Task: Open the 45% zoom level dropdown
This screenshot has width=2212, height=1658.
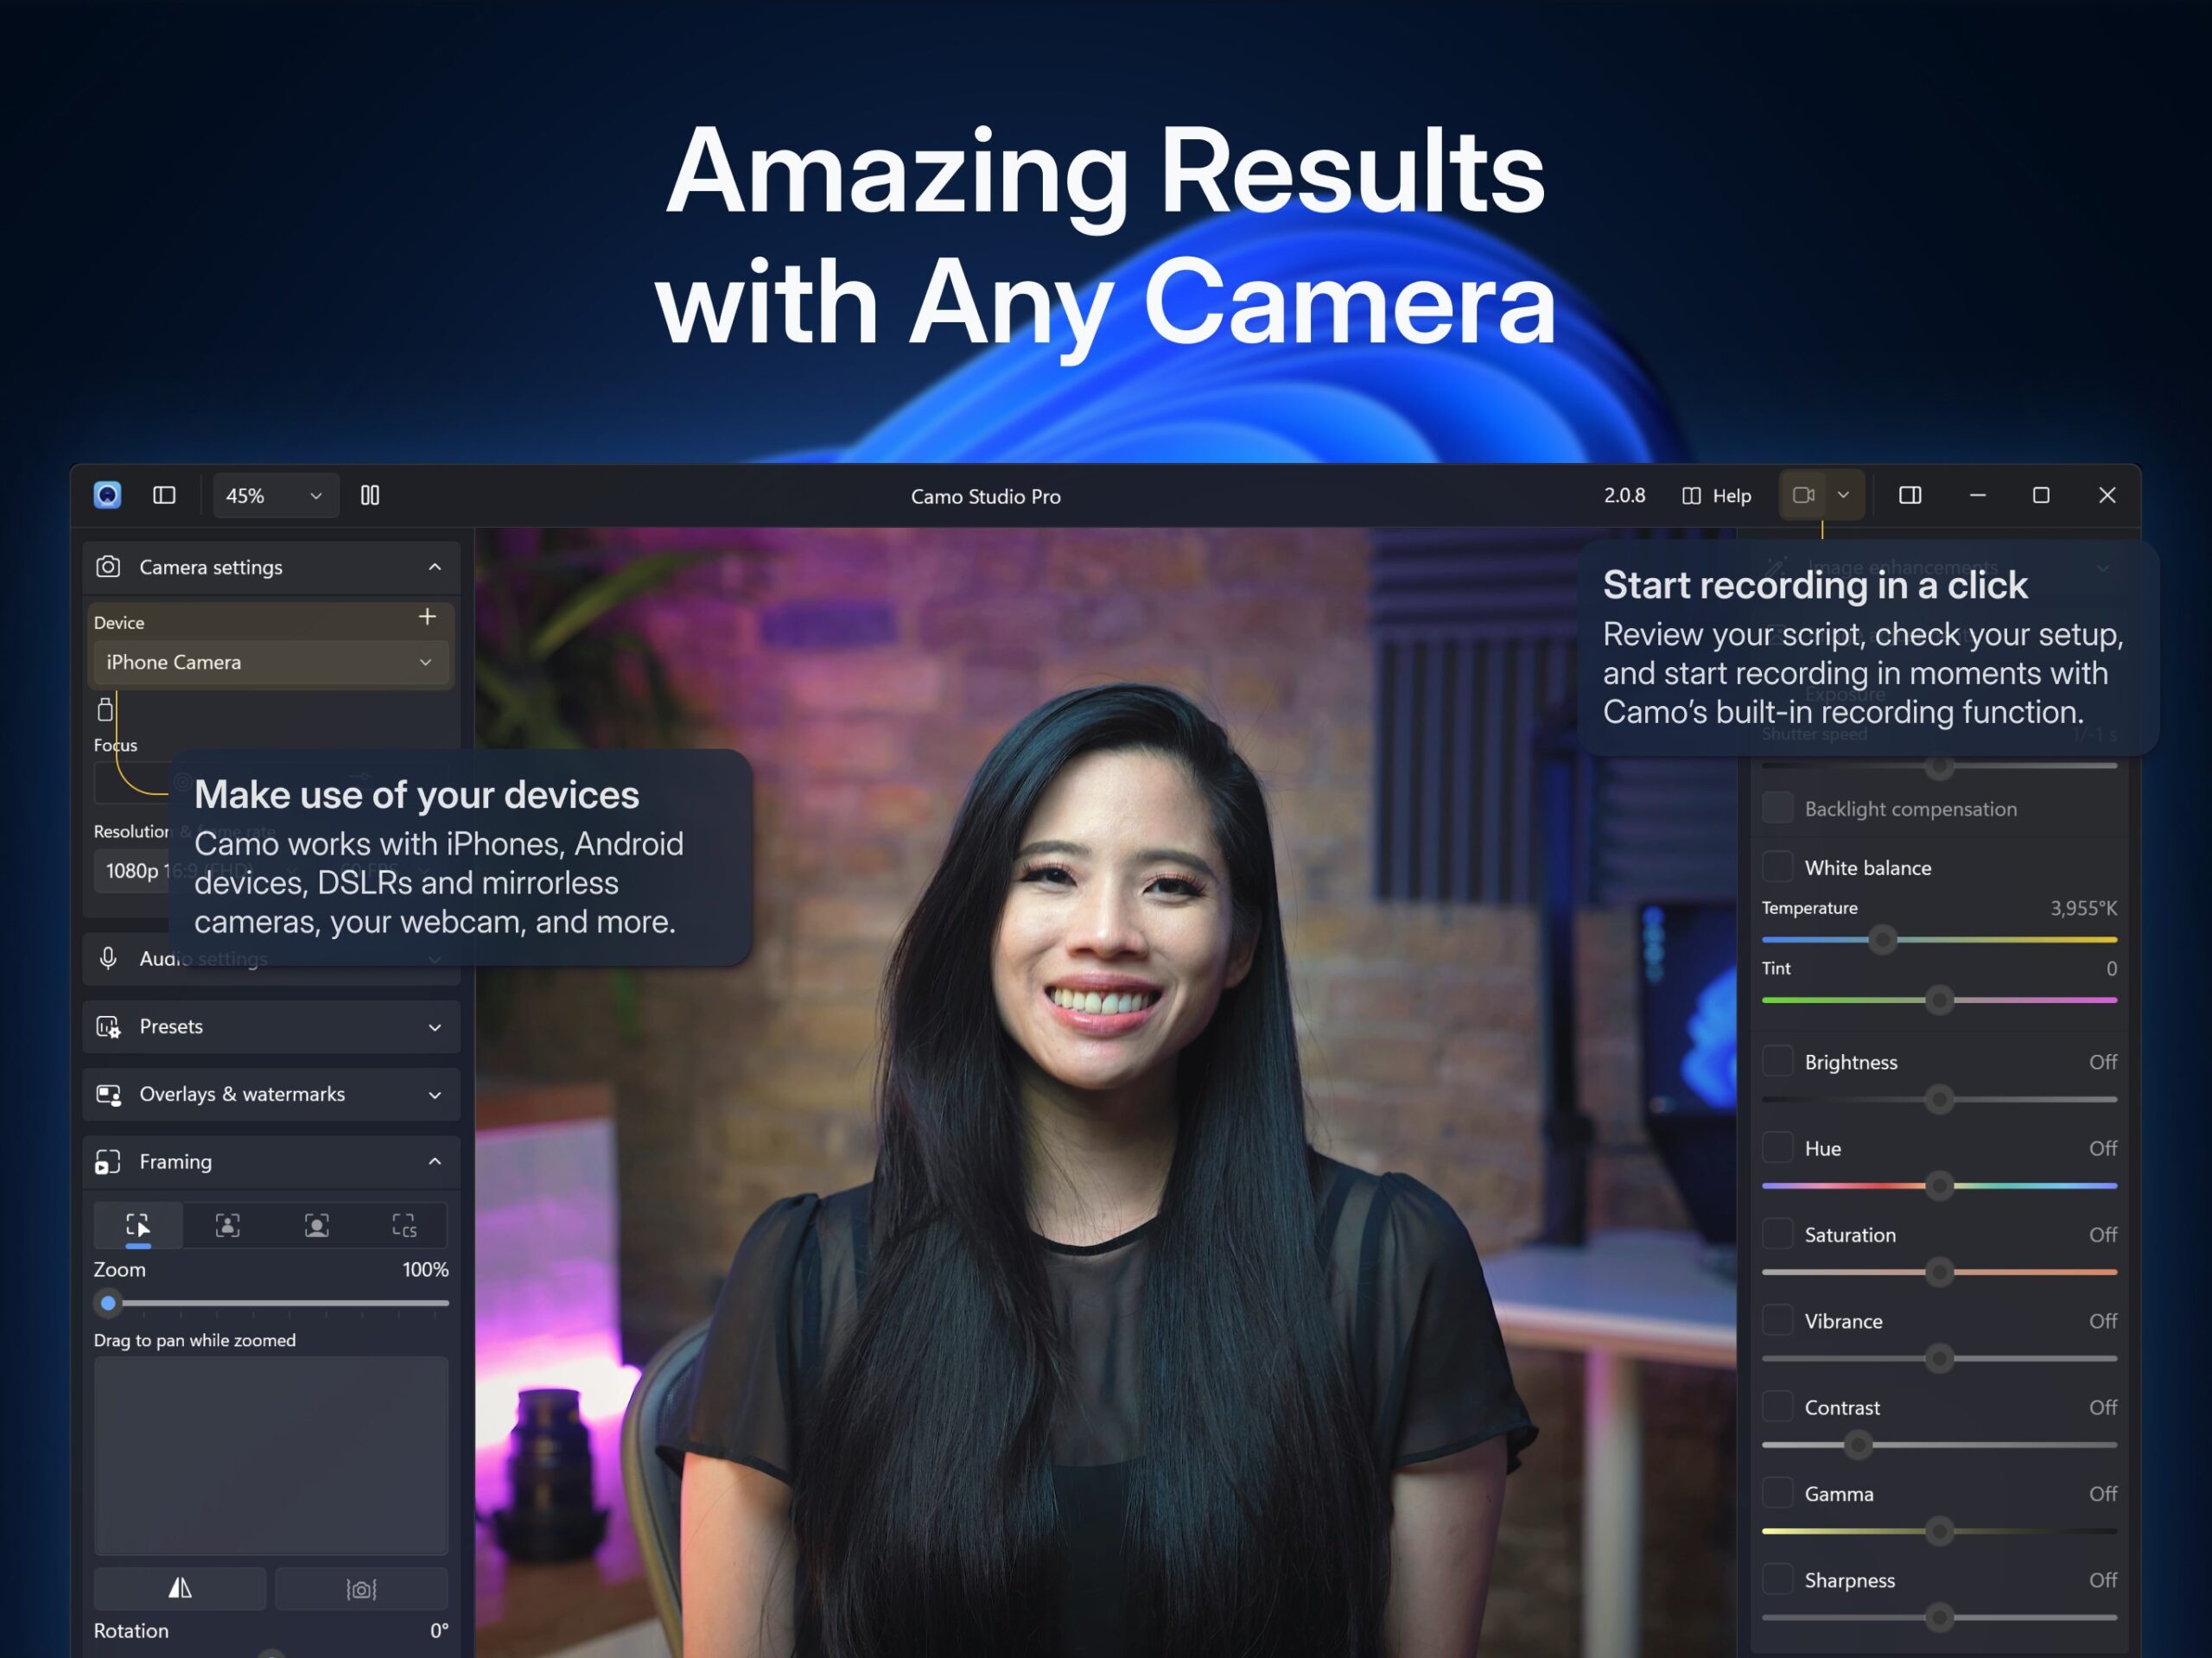Action: 274,495
